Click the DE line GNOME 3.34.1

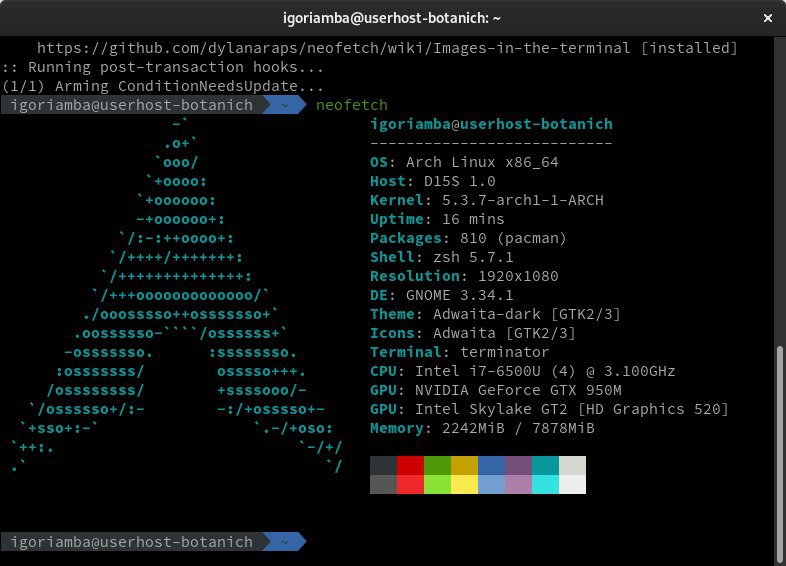(x=442, y=295)
